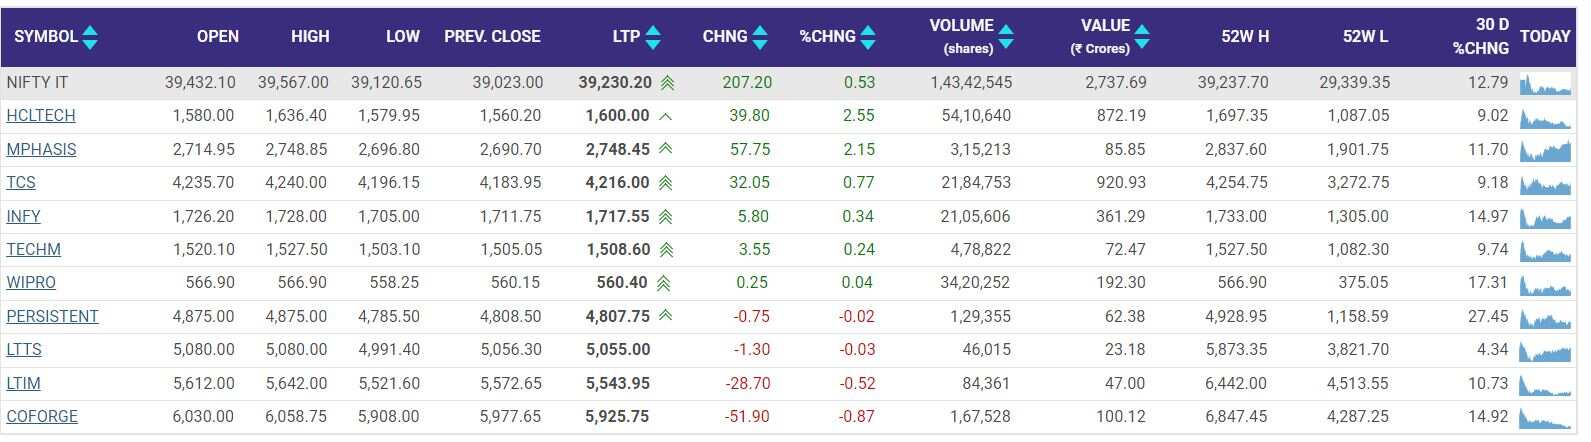The height and width of the screenshot is (442, 1591).
Task: Click the LTTS today sparkline chart
Action: pyautogui.click(x=1545, y=351)
